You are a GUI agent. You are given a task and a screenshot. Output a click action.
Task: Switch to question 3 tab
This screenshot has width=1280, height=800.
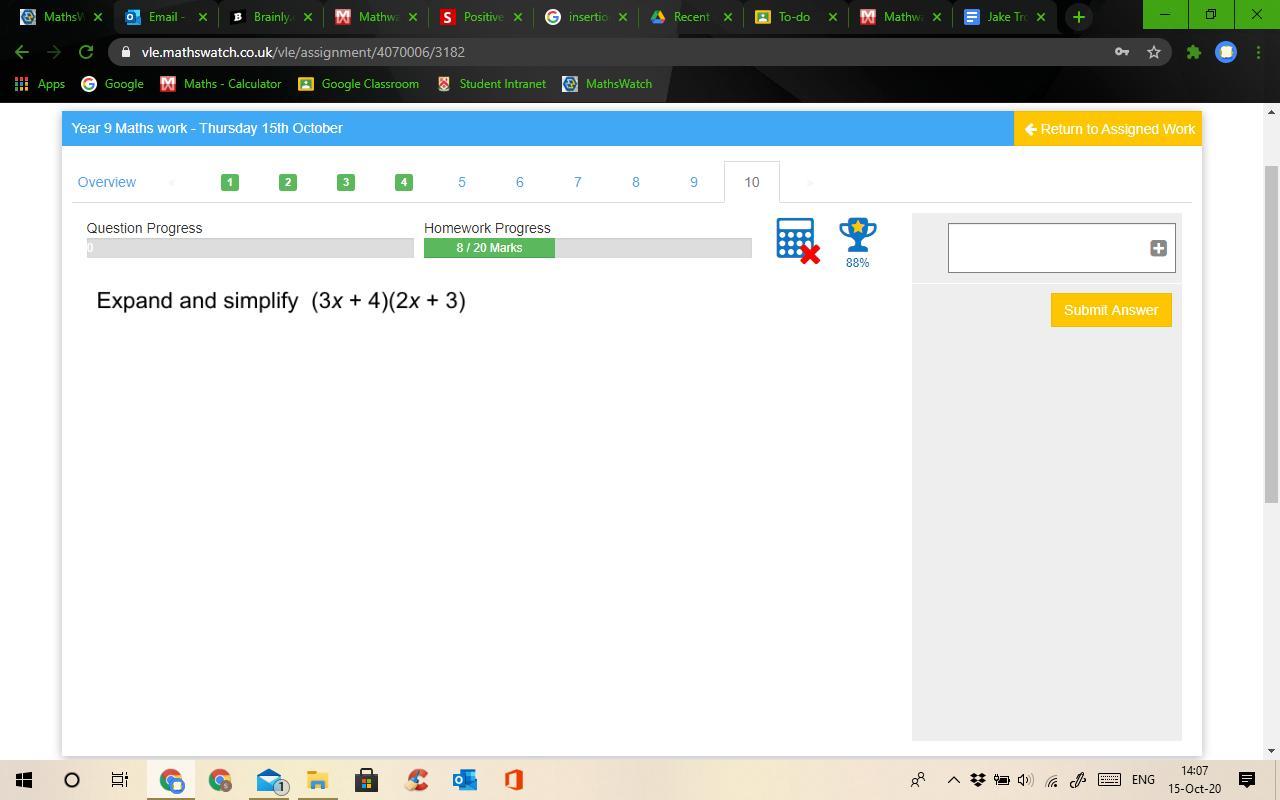coord(346,182)
